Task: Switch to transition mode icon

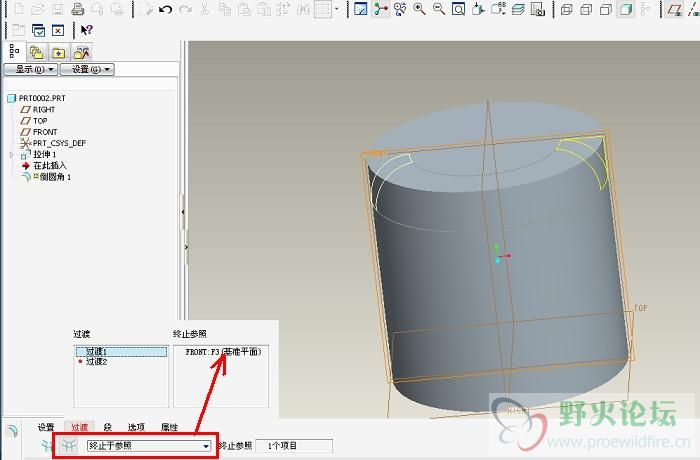Action: pos(67,445)
